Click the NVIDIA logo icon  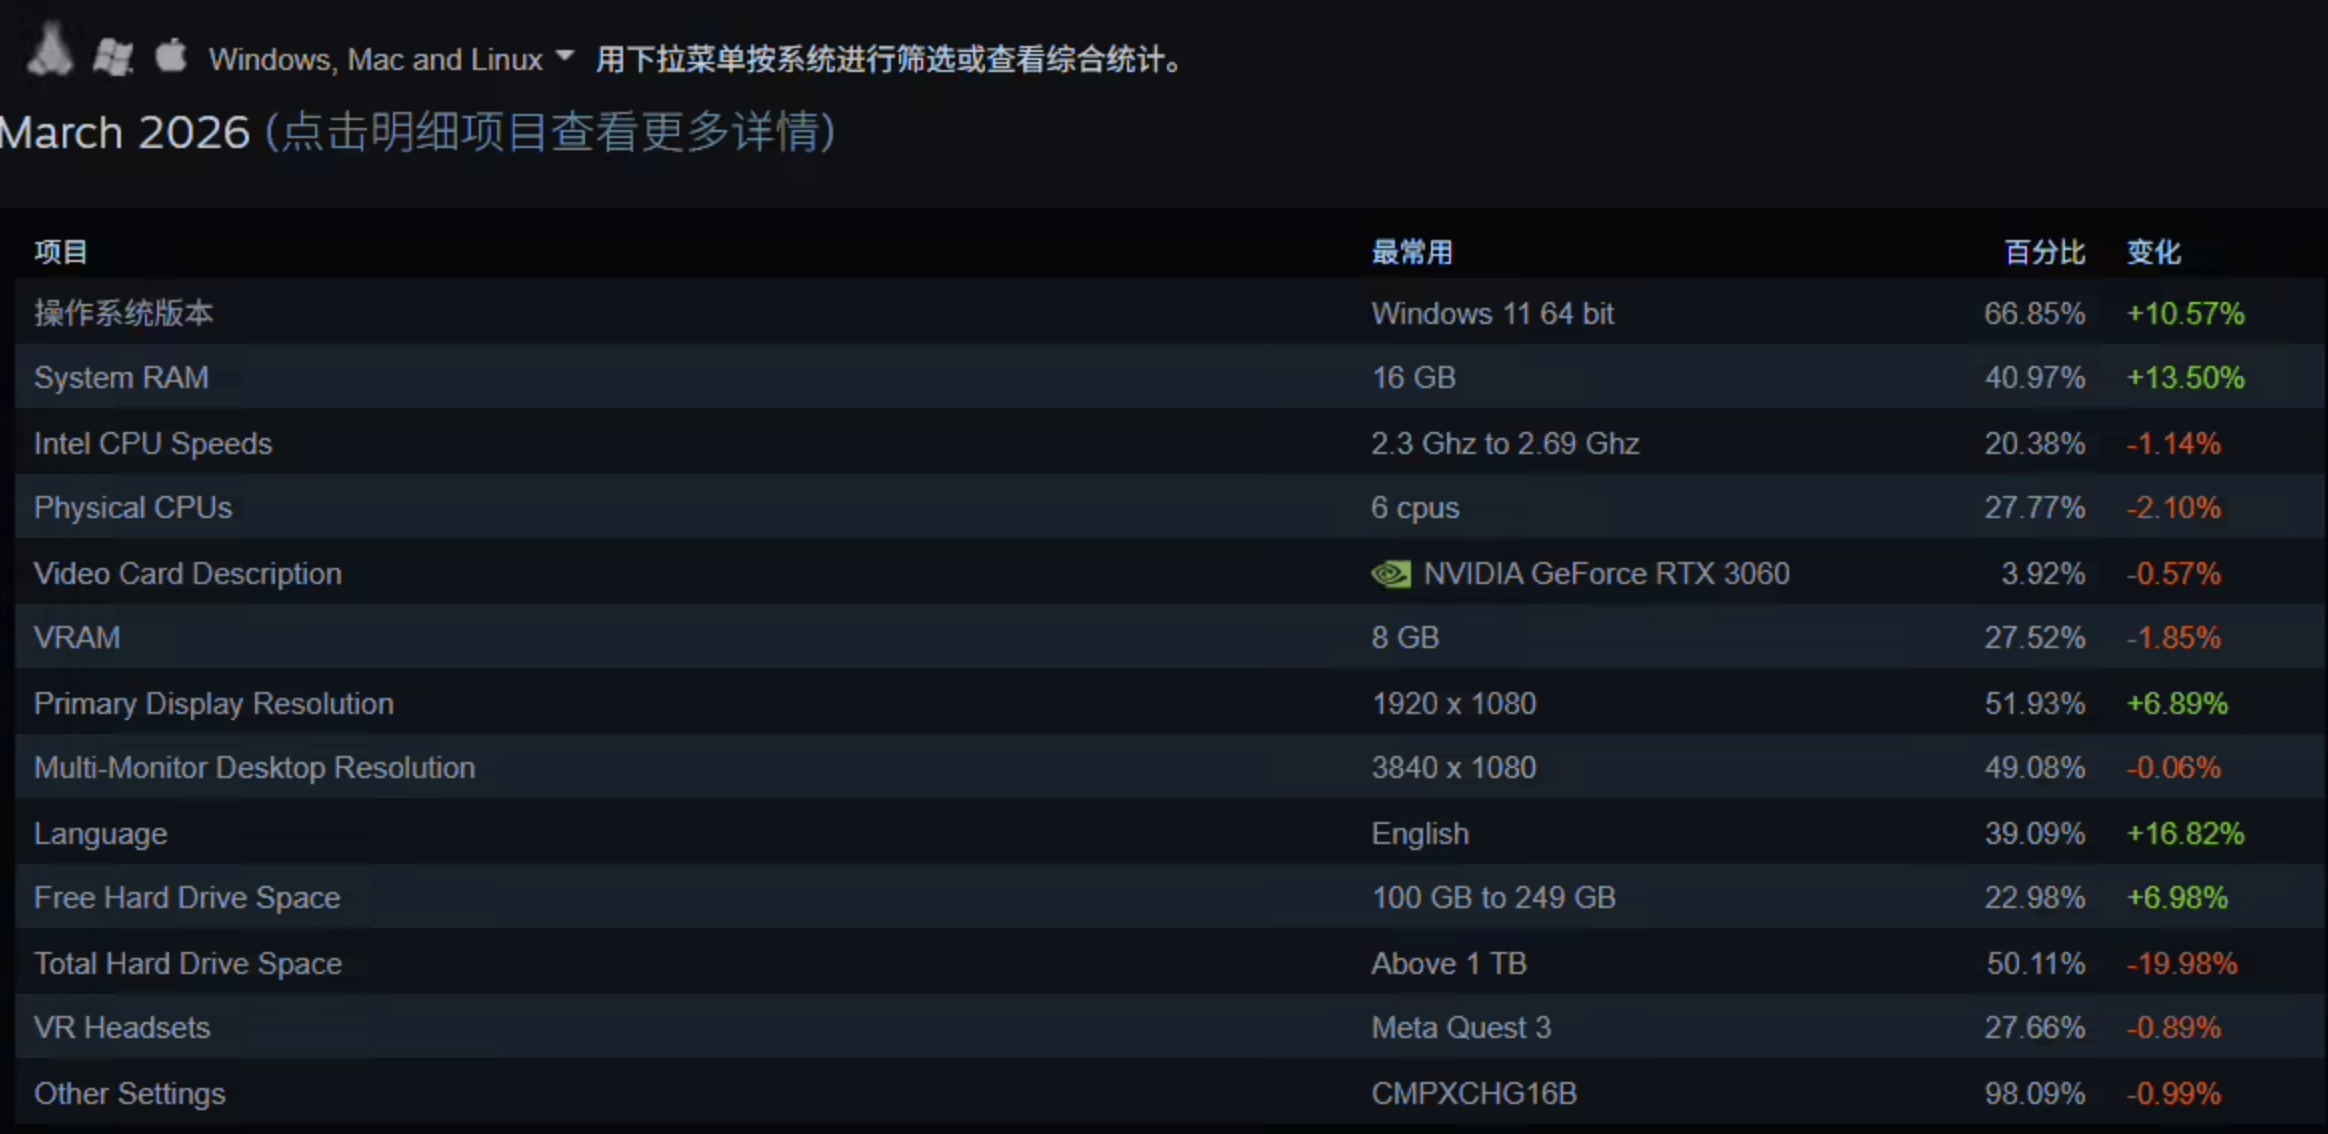click(1390, 574)
